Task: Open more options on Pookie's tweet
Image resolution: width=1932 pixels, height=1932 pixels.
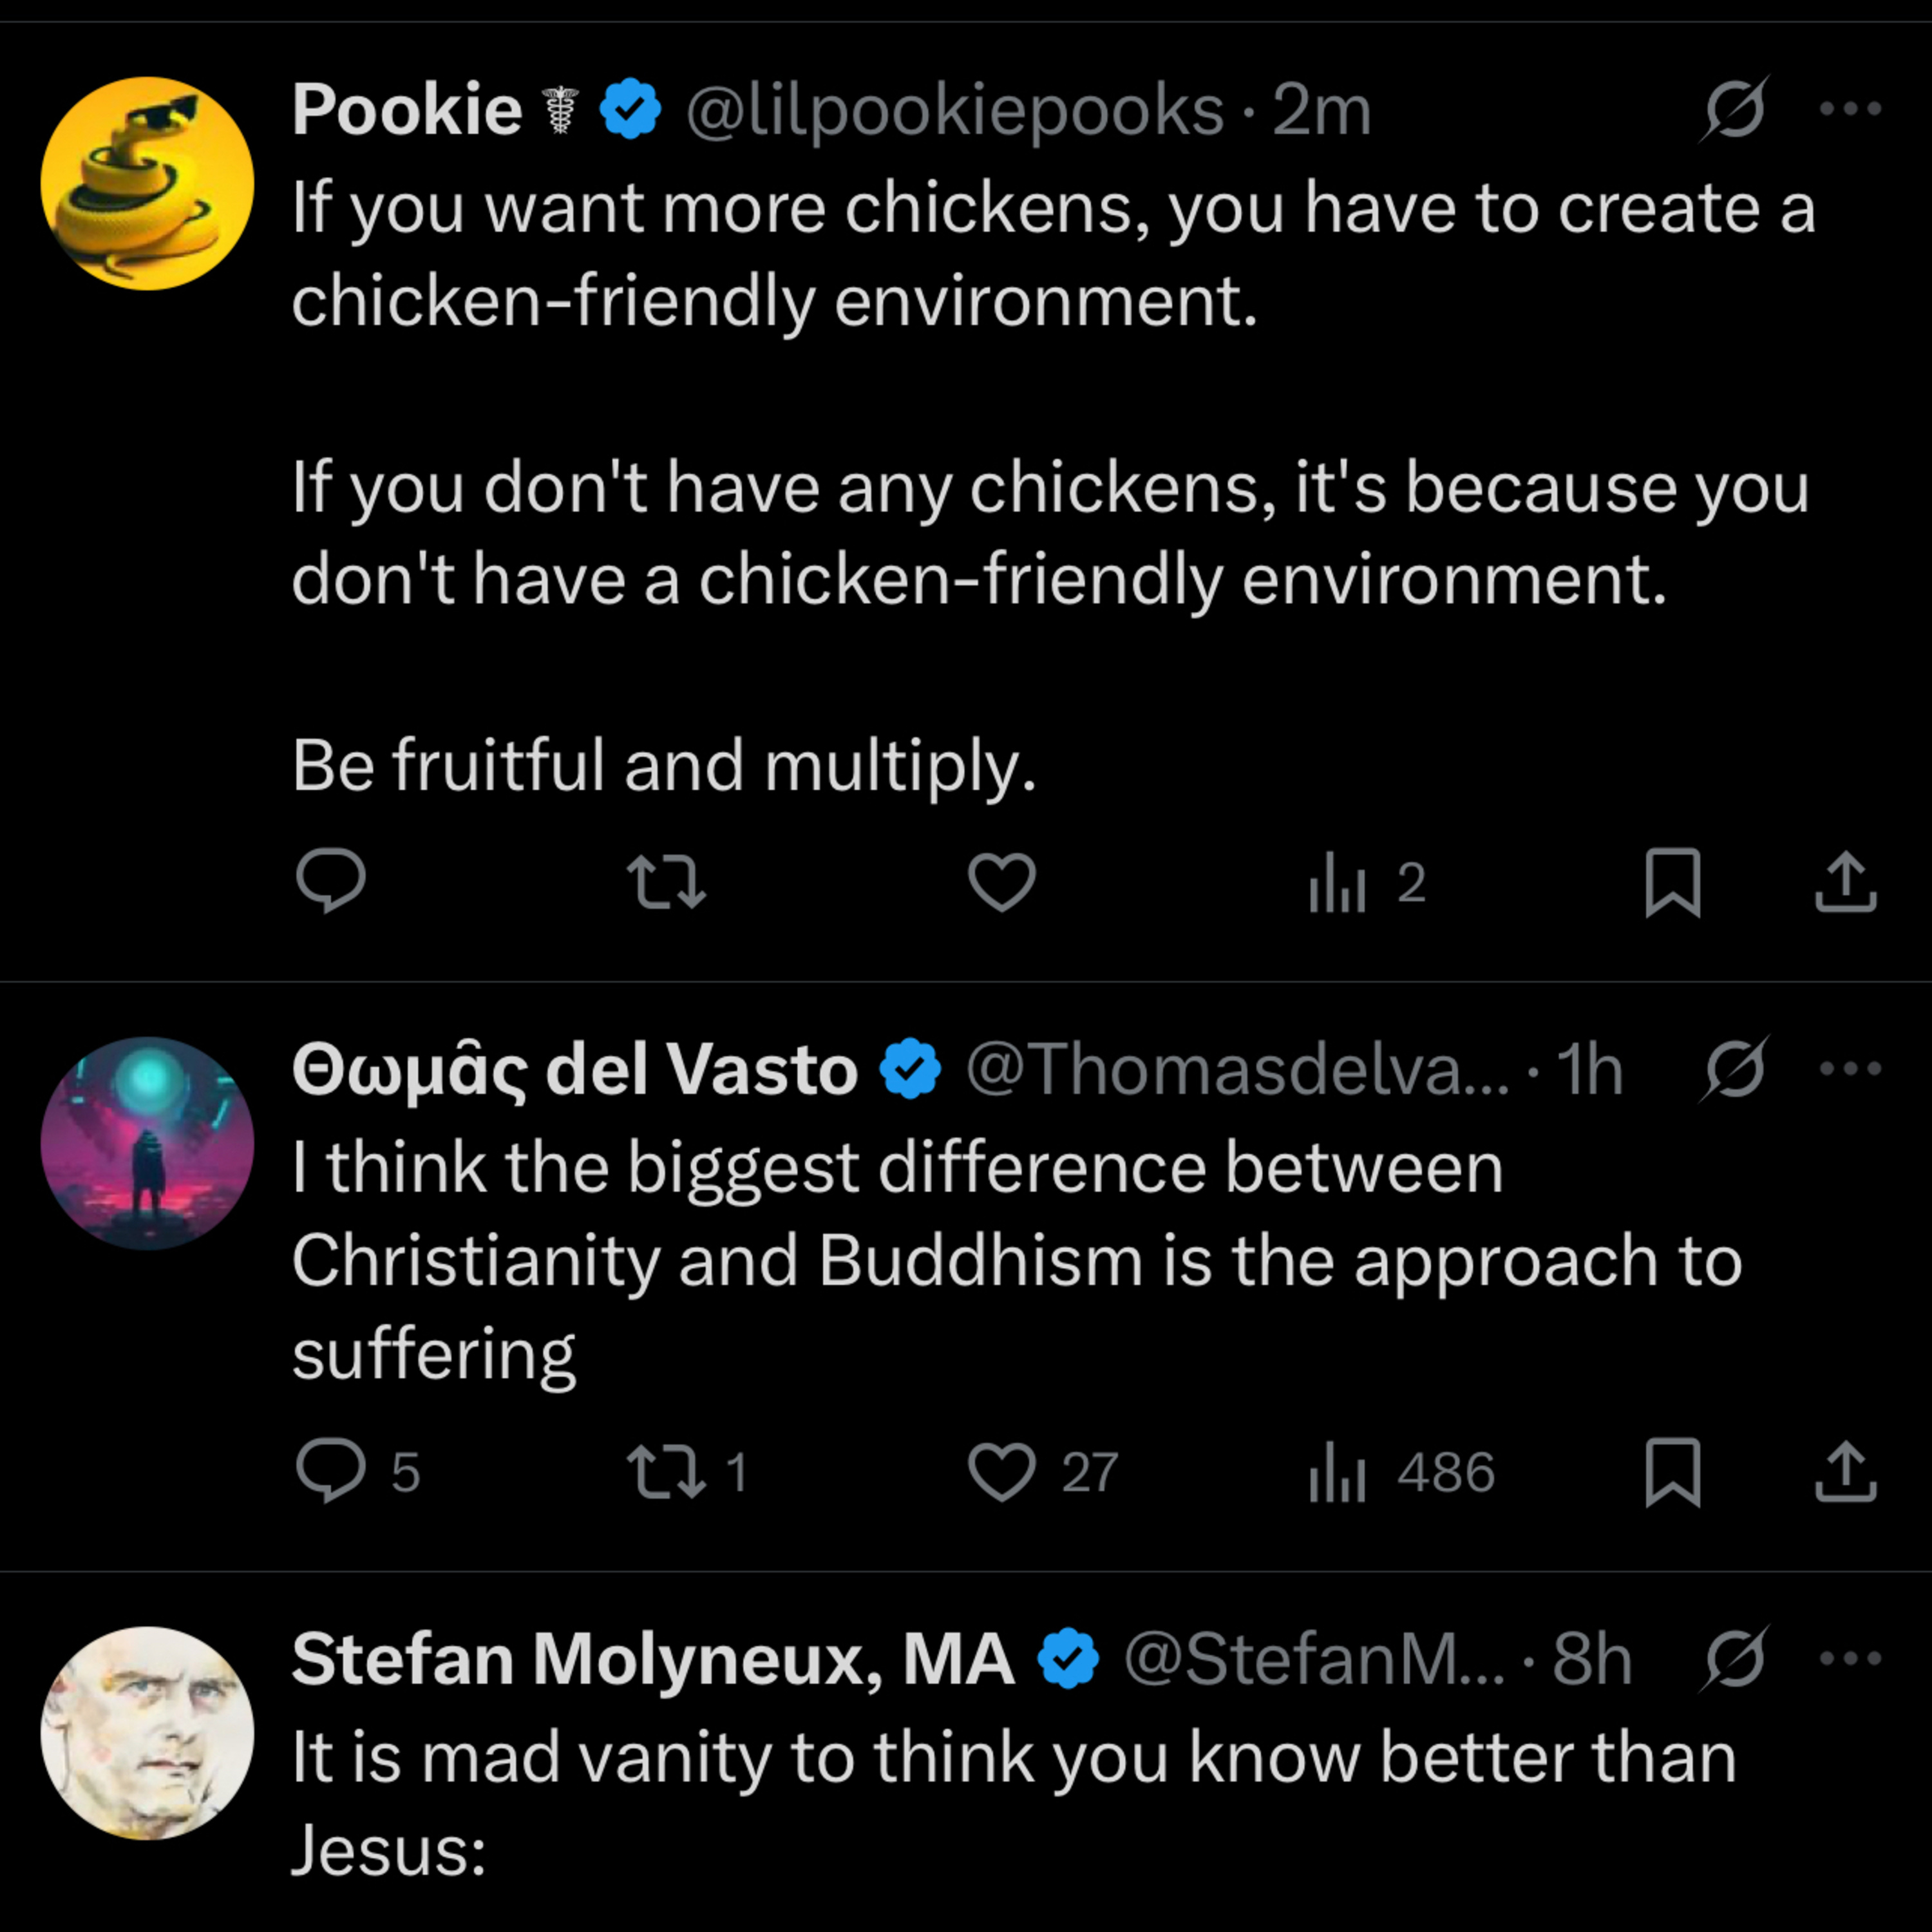Action: [x=1850, y=109]
